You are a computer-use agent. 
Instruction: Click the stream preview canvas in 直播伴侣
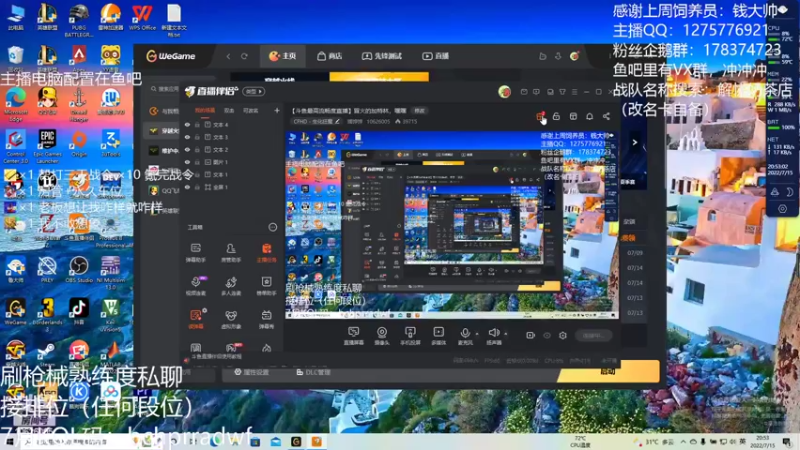(x=452, y=225)
